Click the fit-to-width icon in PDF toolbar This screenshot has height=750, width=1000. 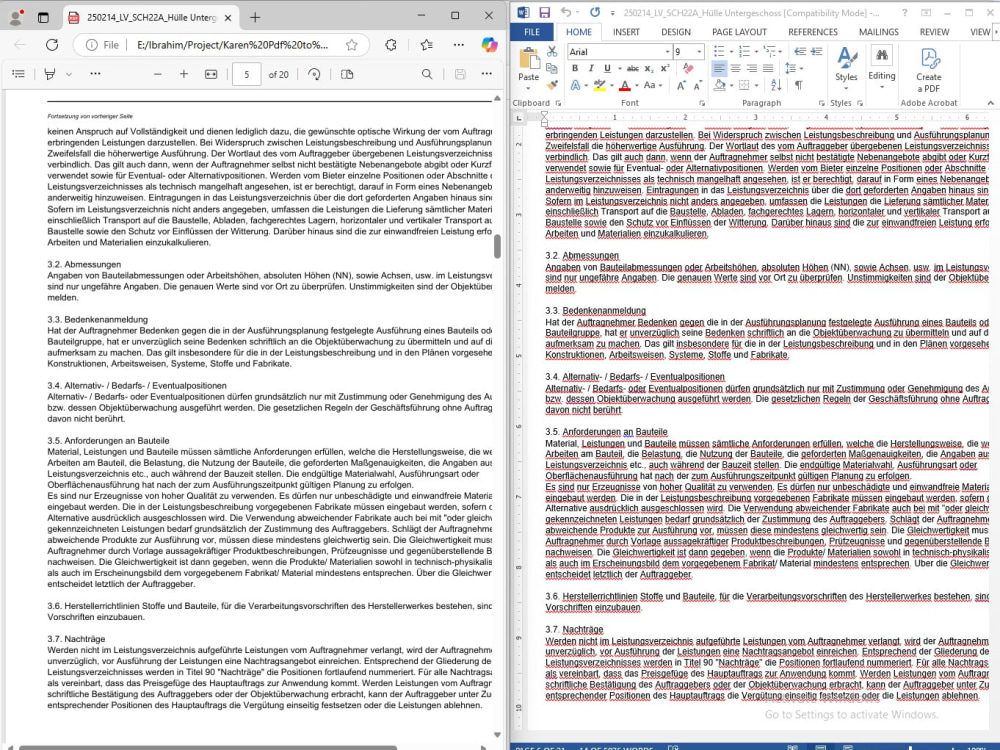tap(211, 74)
